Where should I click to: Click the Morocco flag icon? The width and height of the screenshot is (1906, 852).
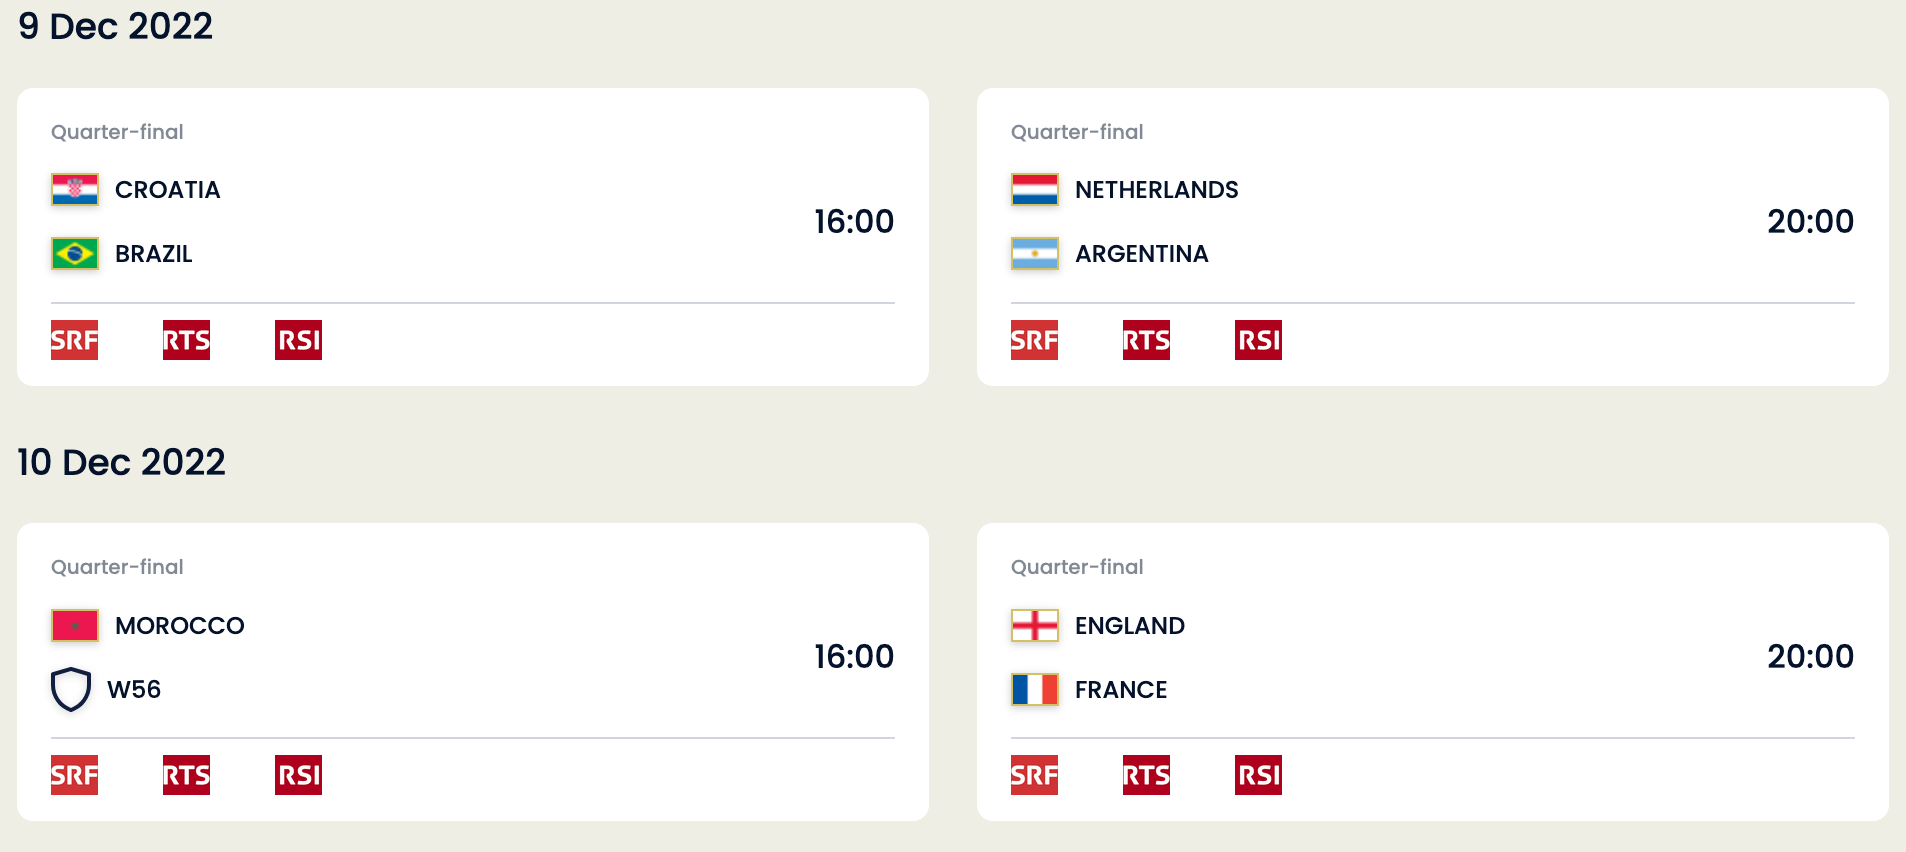point(75,626)
